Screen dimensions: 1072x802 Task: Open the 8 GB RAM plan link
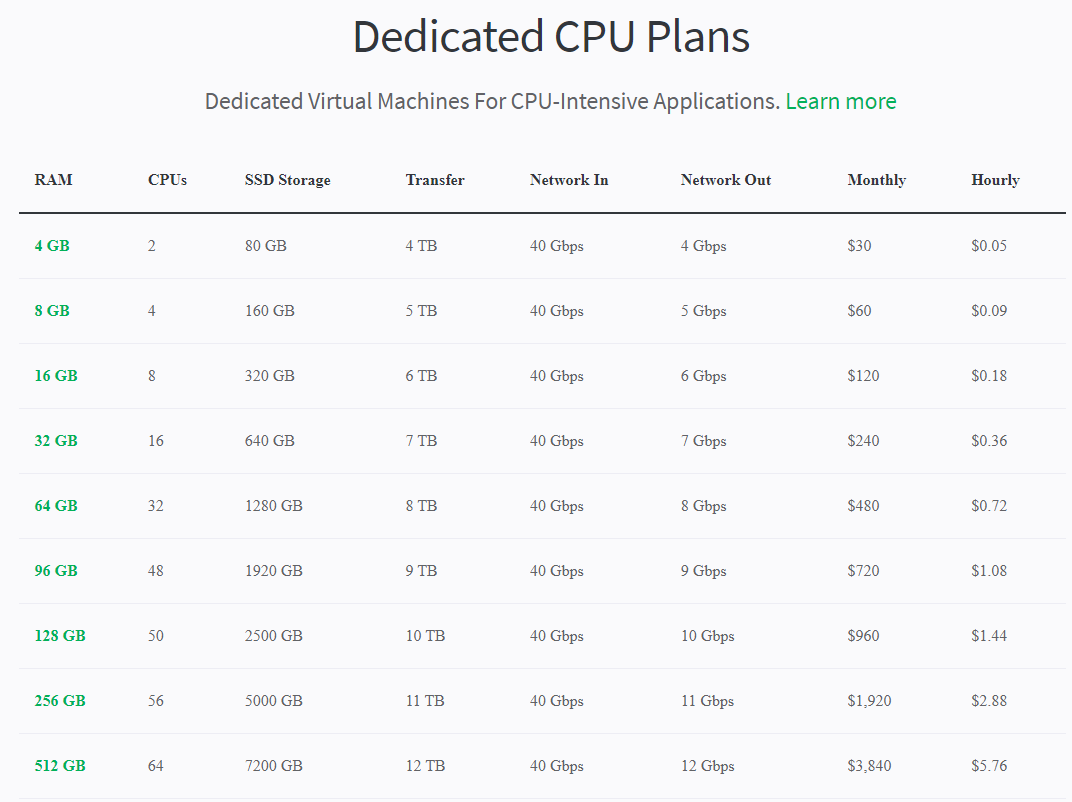52,311
